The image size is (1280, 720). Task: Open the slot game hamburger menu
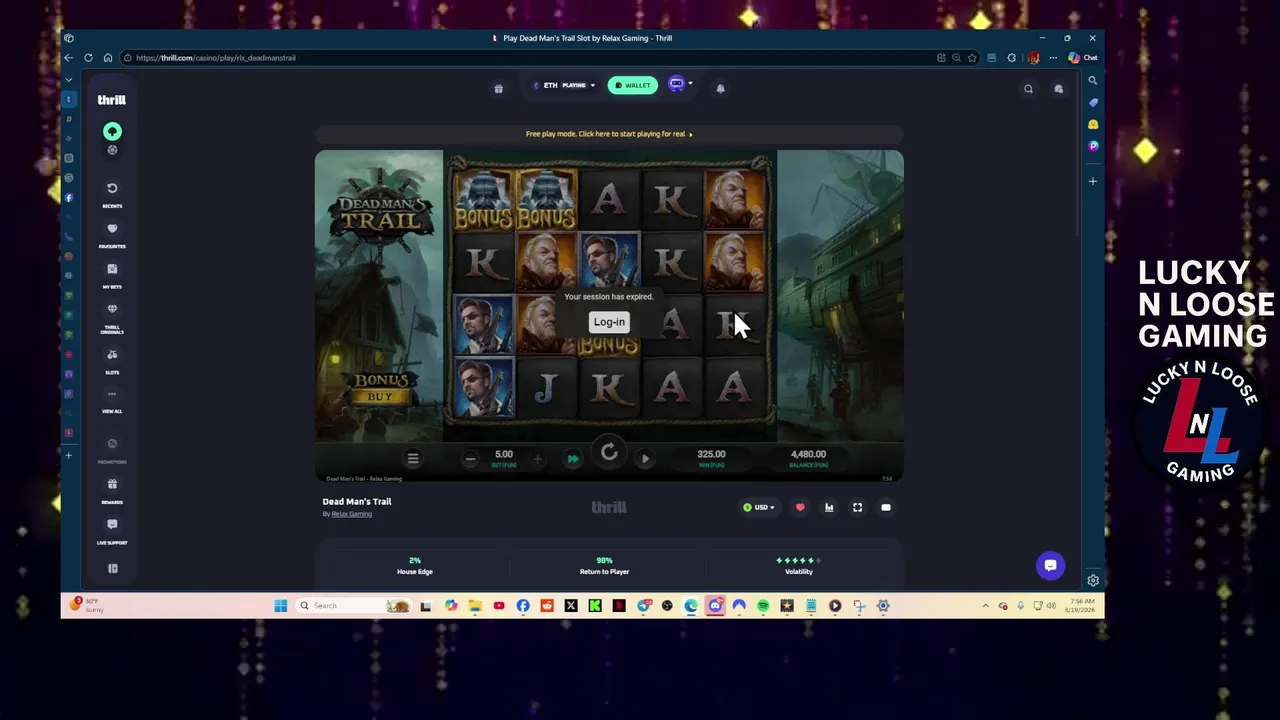[413, 458]
